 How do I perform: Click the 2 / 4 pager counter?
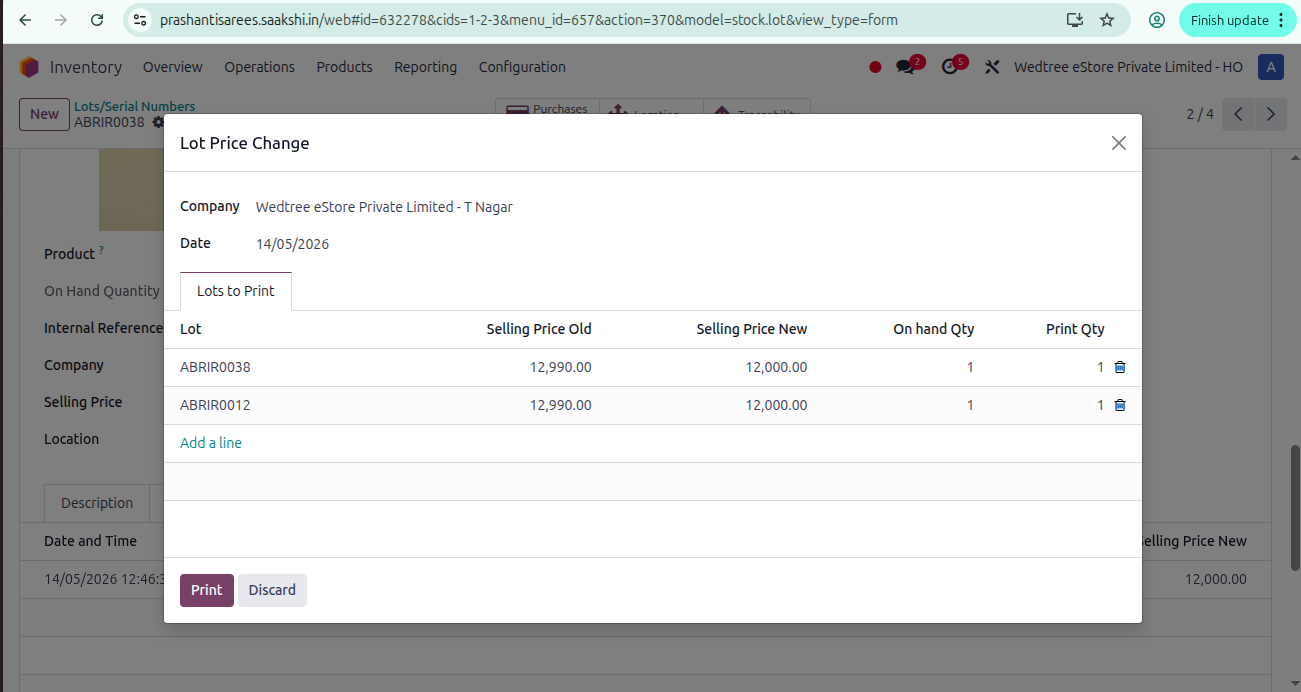pos(1200,114)
